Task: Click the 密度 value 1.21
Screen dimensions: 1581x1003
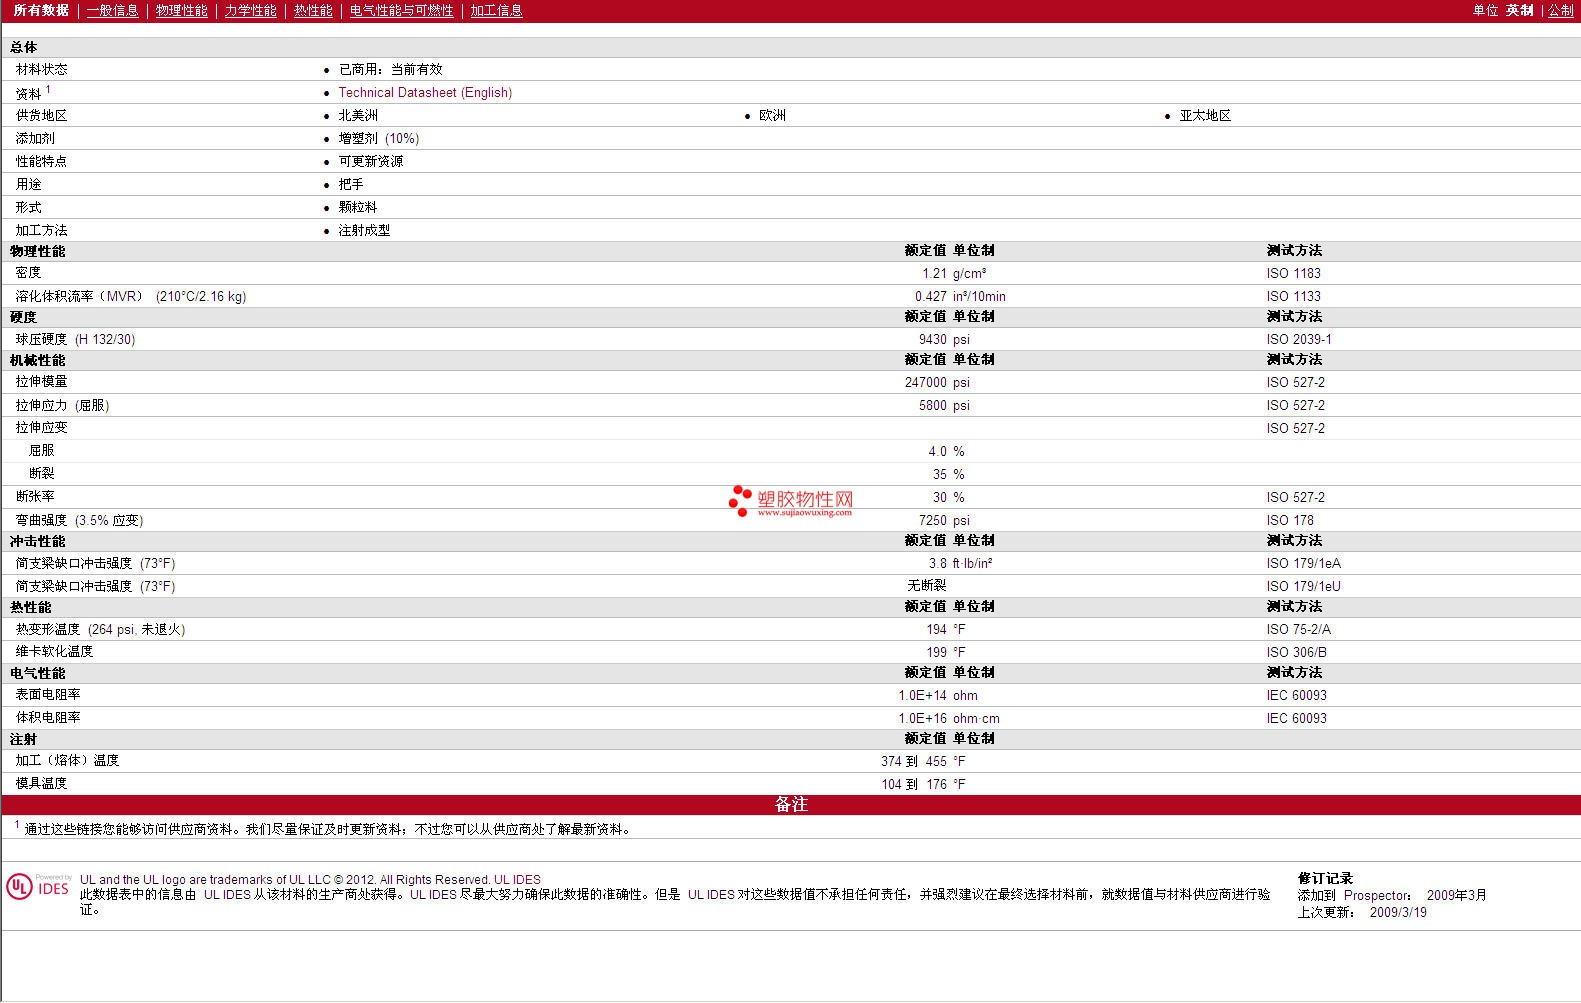Action: (934, 273)
